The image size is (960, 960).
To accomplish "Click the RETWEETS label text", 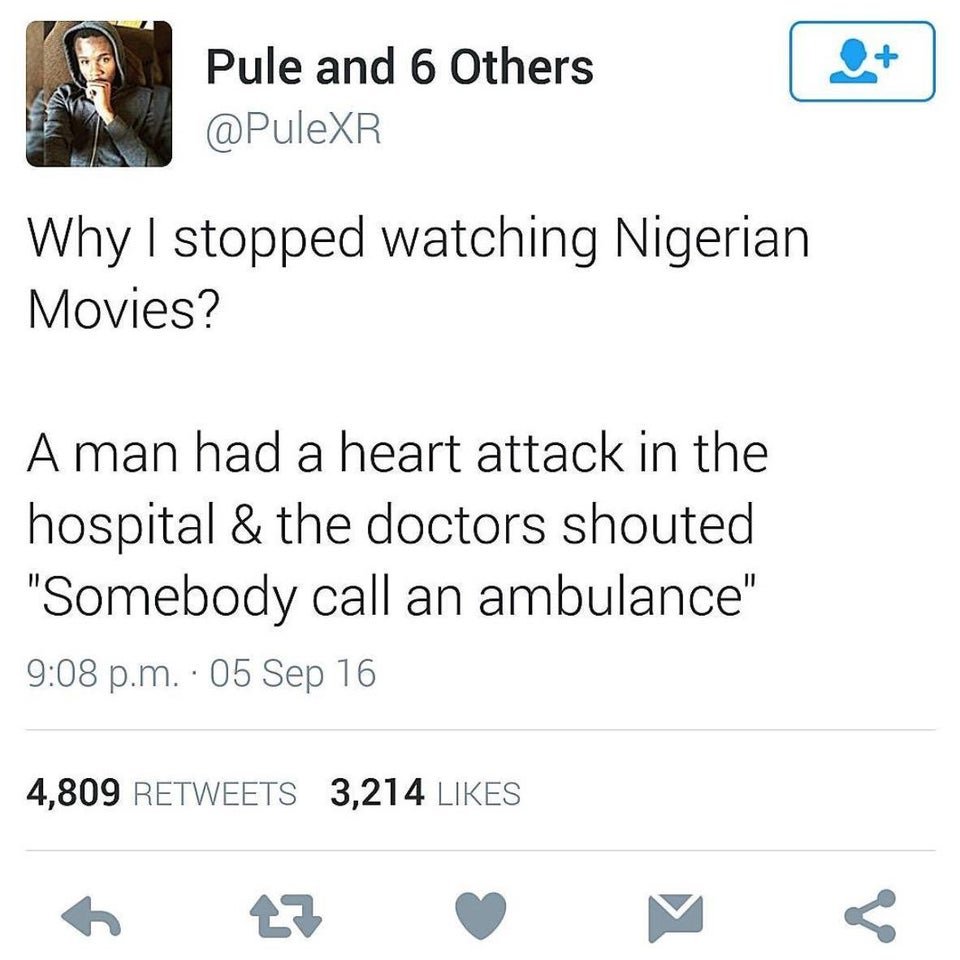I will pyautogui.click(x=215, y=793).
